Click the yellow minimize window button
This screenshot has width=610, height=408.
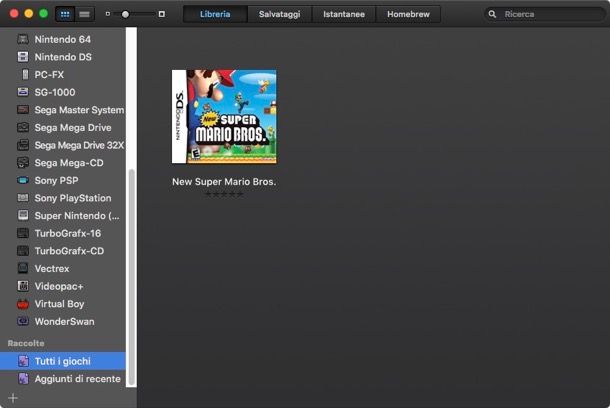pyautogui.click(x=29, y=14)
